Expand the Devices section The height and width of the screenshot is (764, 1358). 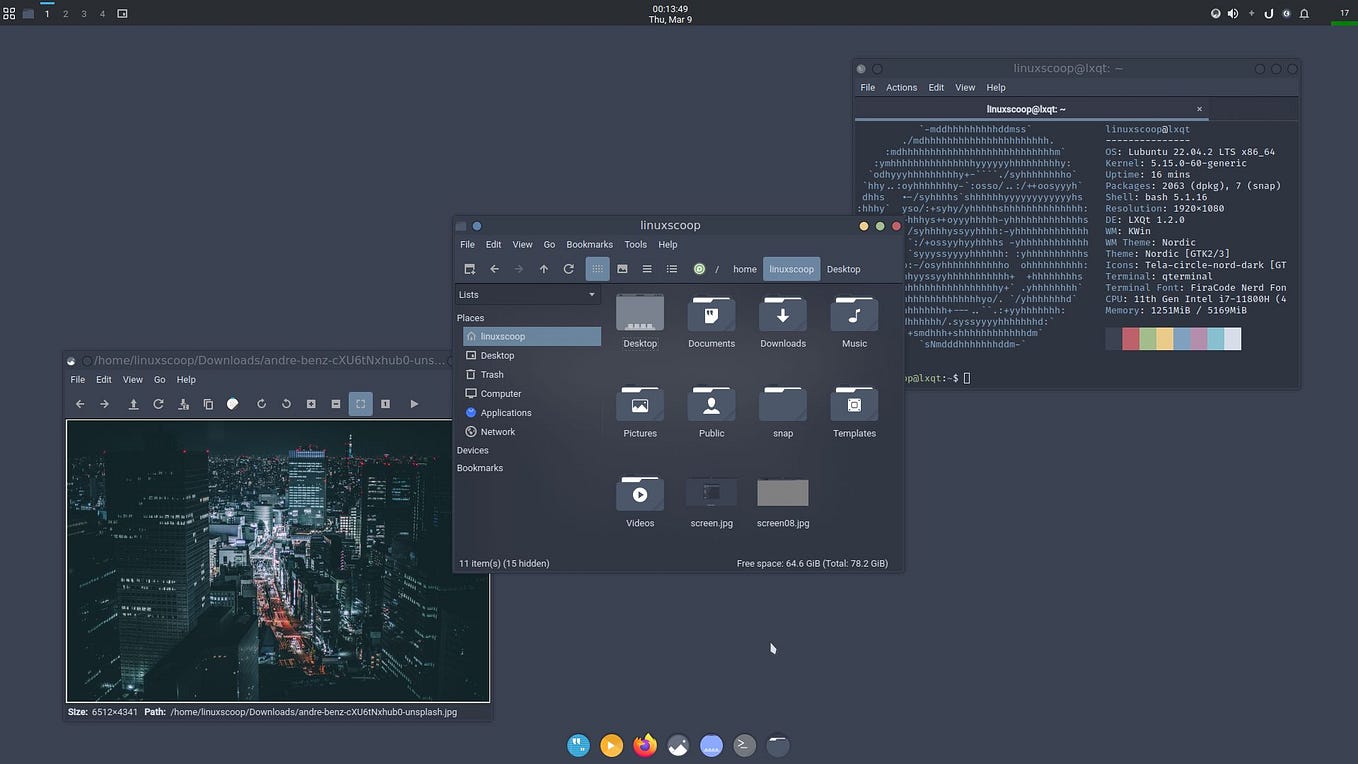pos(472,450)
